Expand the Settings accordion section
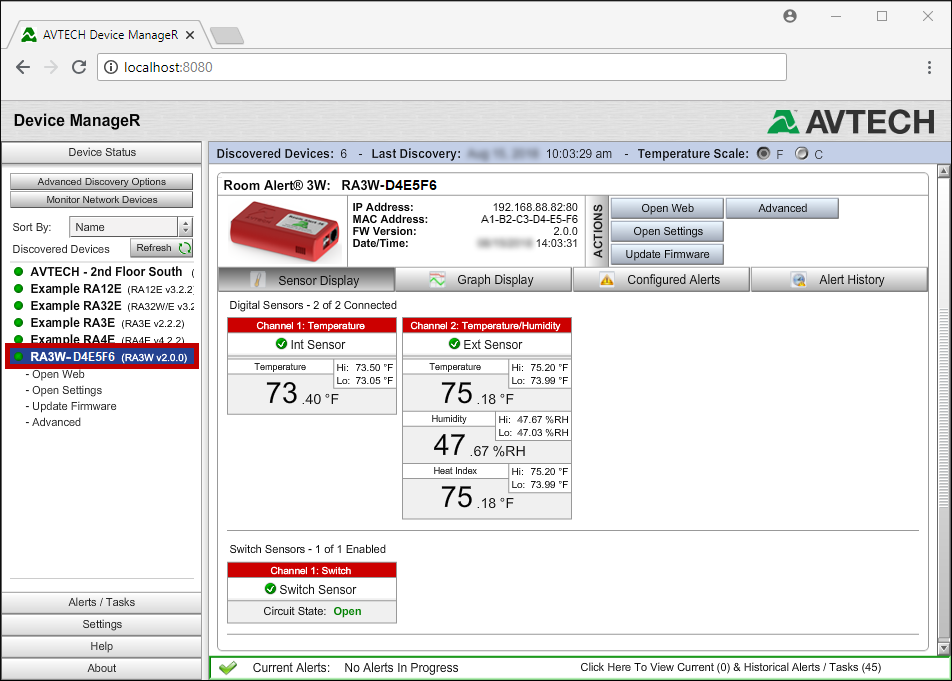The image size is (952, 681). [x=102, y=624]
